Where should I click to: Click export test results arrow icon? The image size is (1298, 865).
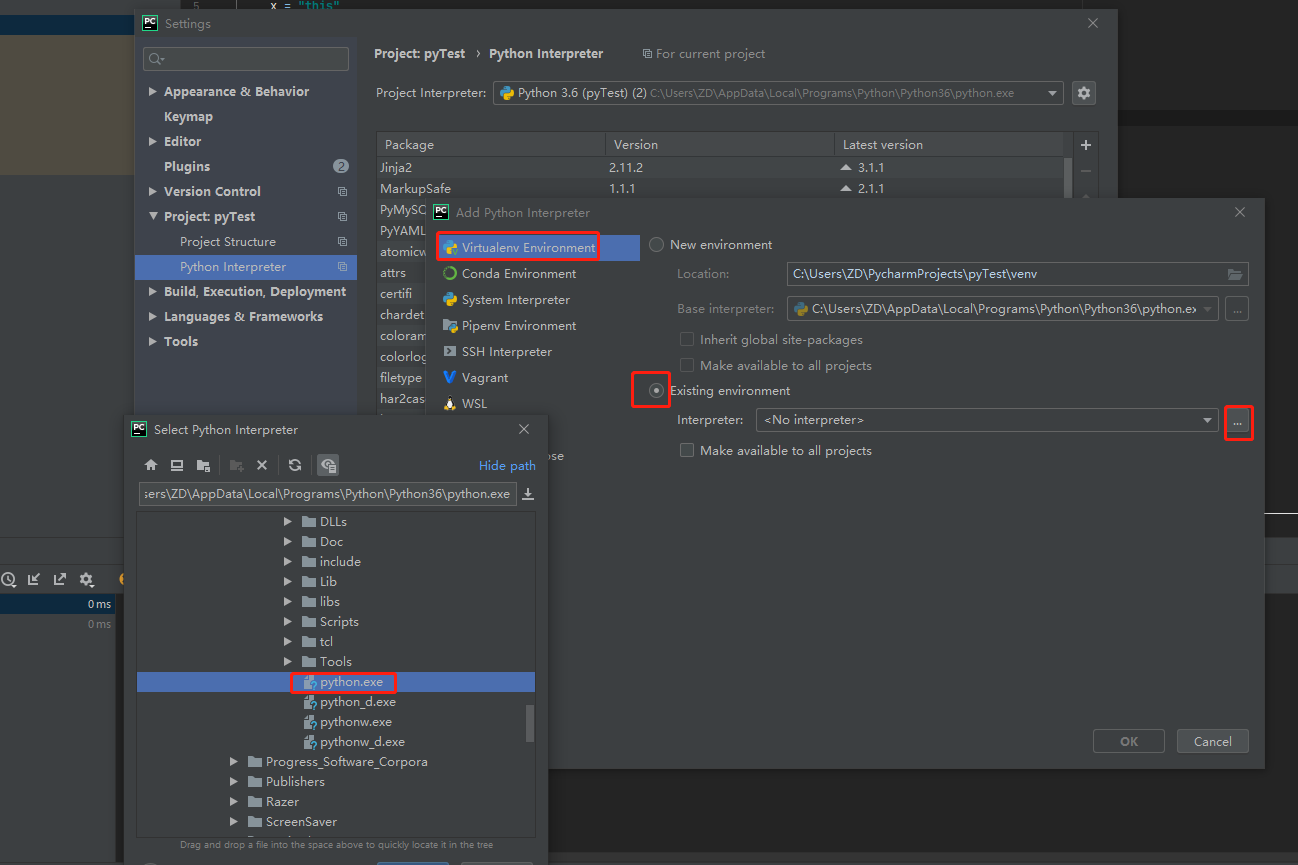coord(60,579)
